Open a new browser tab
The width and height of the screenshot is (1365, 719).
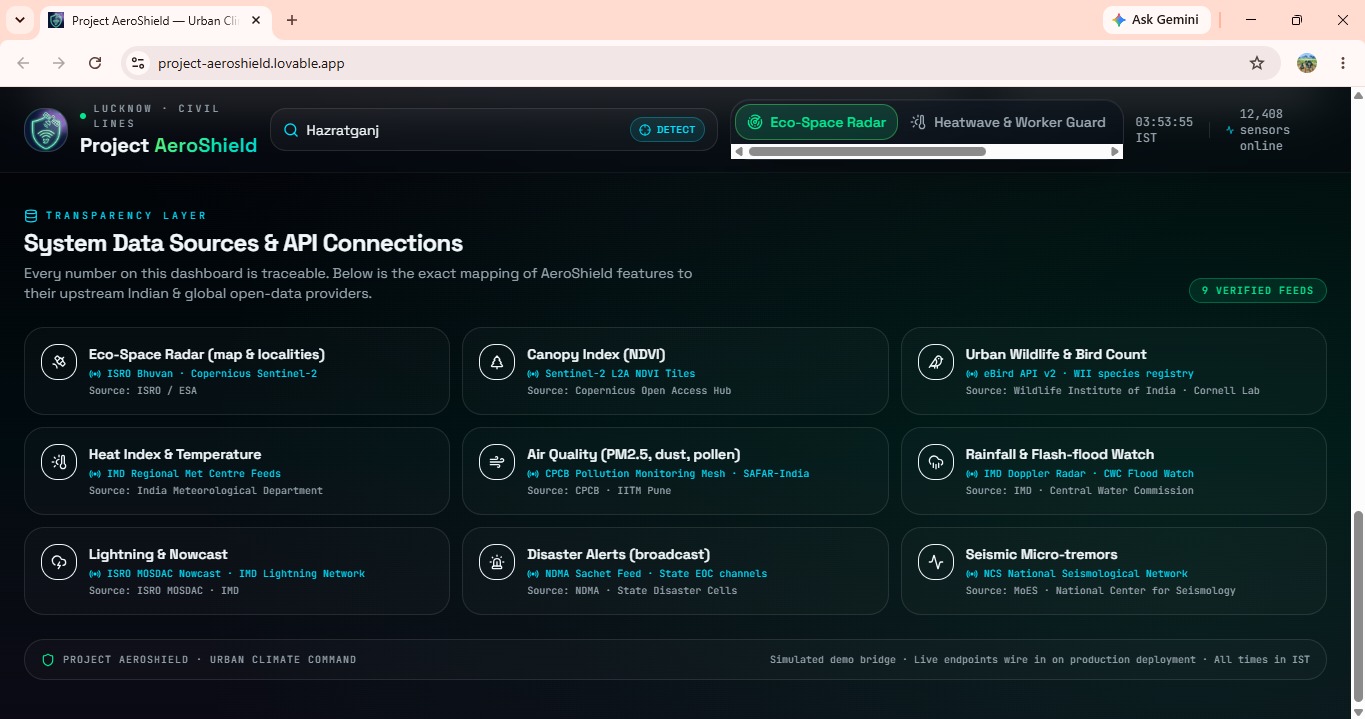[x=292, y=20]
